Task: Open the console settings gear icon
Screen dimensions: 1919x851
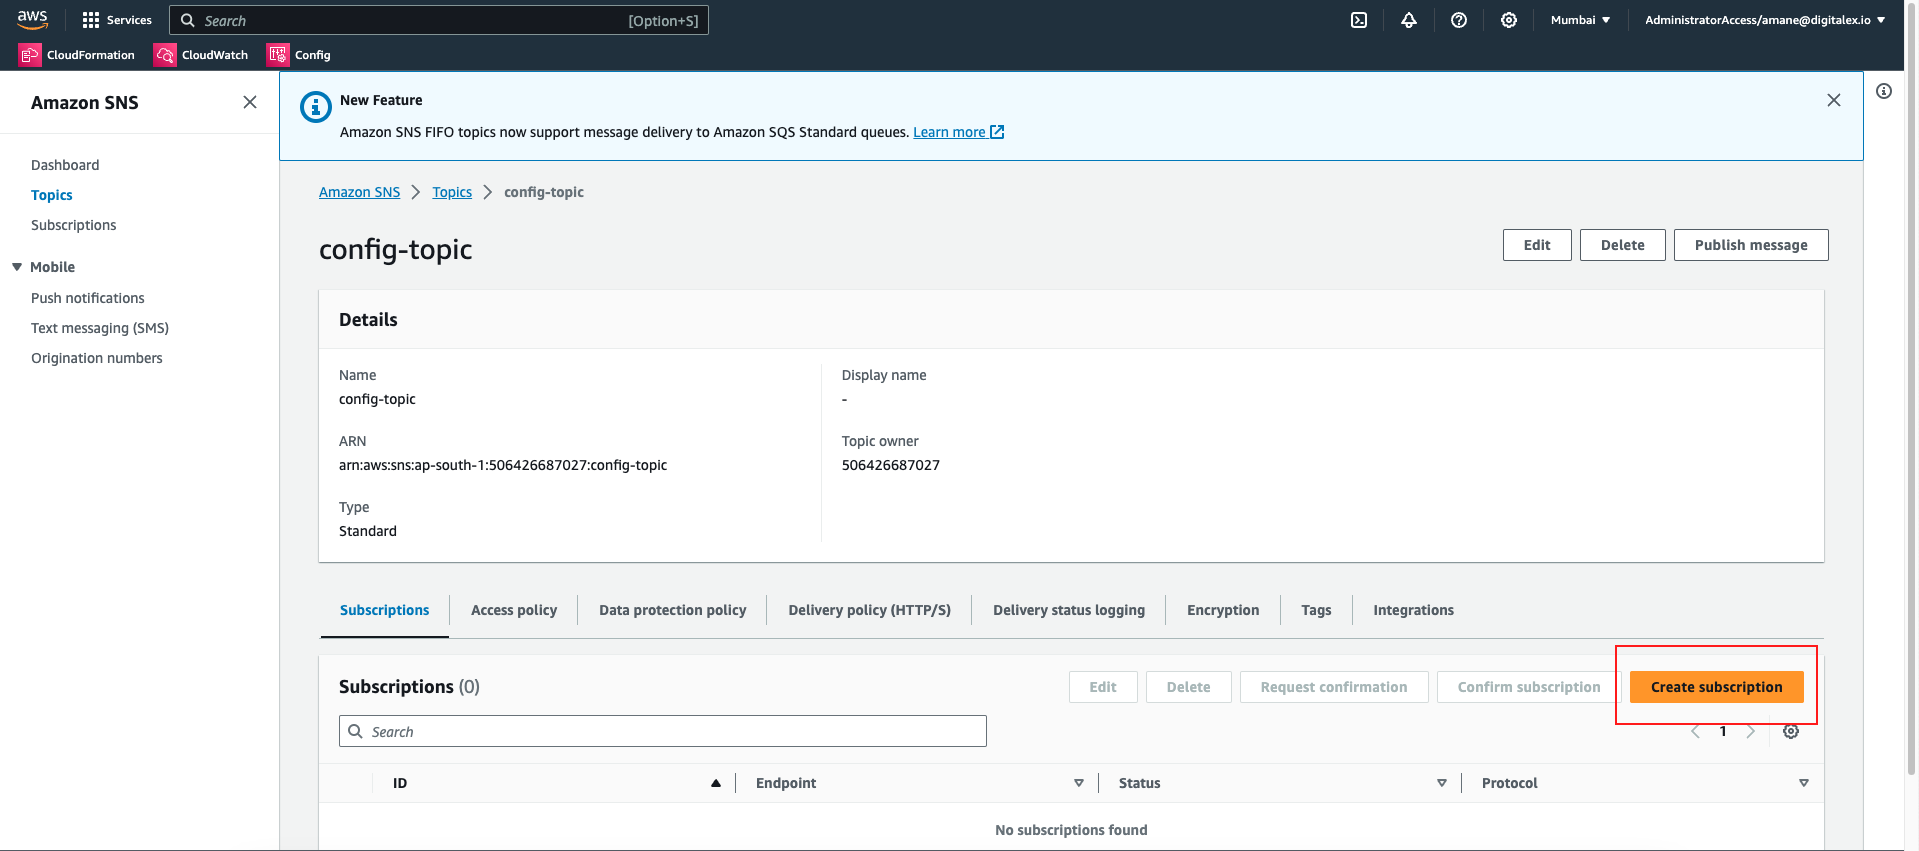Action: [x=1509, y=20]
